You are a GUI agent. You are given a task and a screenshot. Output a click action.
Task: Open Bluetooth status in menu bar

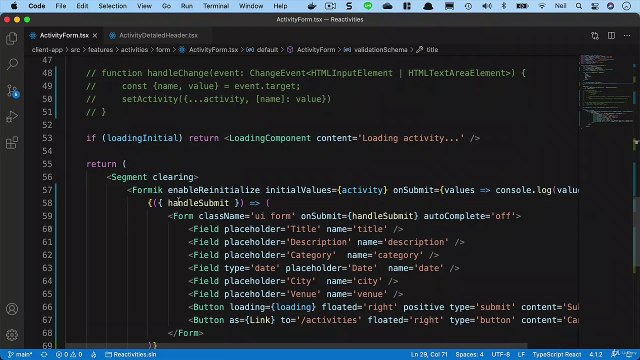[504, 6]
